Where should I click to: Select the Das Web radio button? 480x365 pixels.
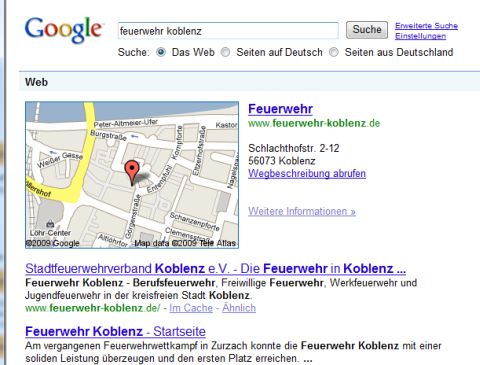tap(161, 52)
